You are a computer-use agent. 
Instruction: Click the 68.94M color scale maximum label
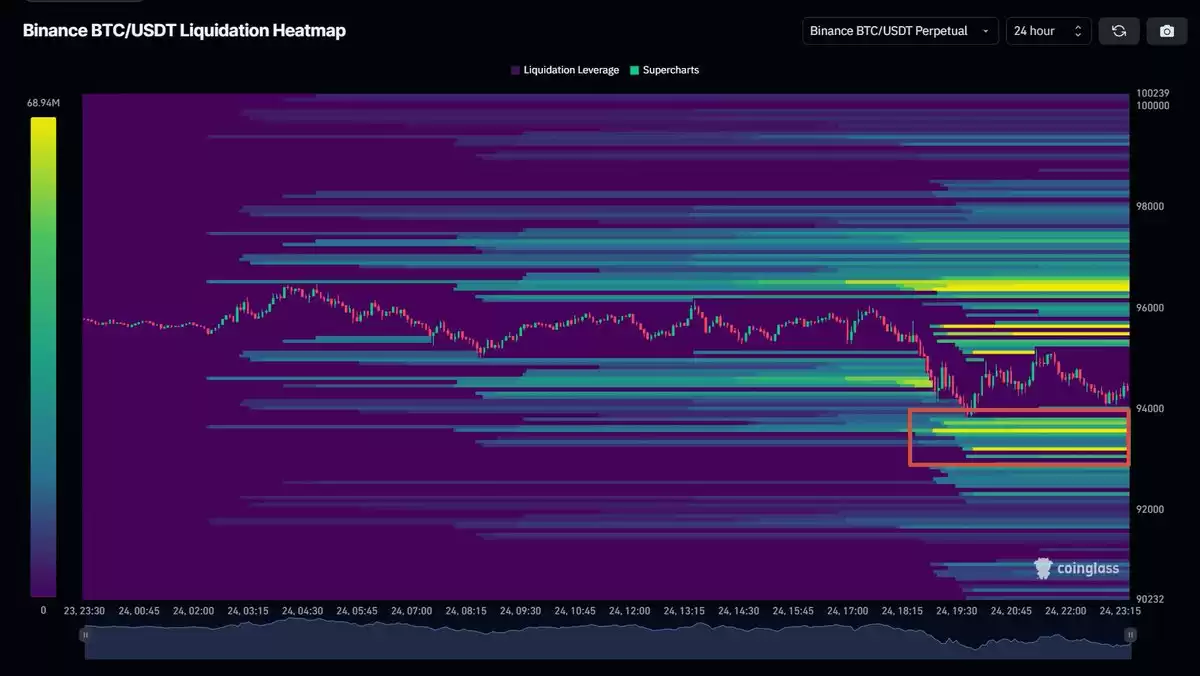[x=44, y=103]
